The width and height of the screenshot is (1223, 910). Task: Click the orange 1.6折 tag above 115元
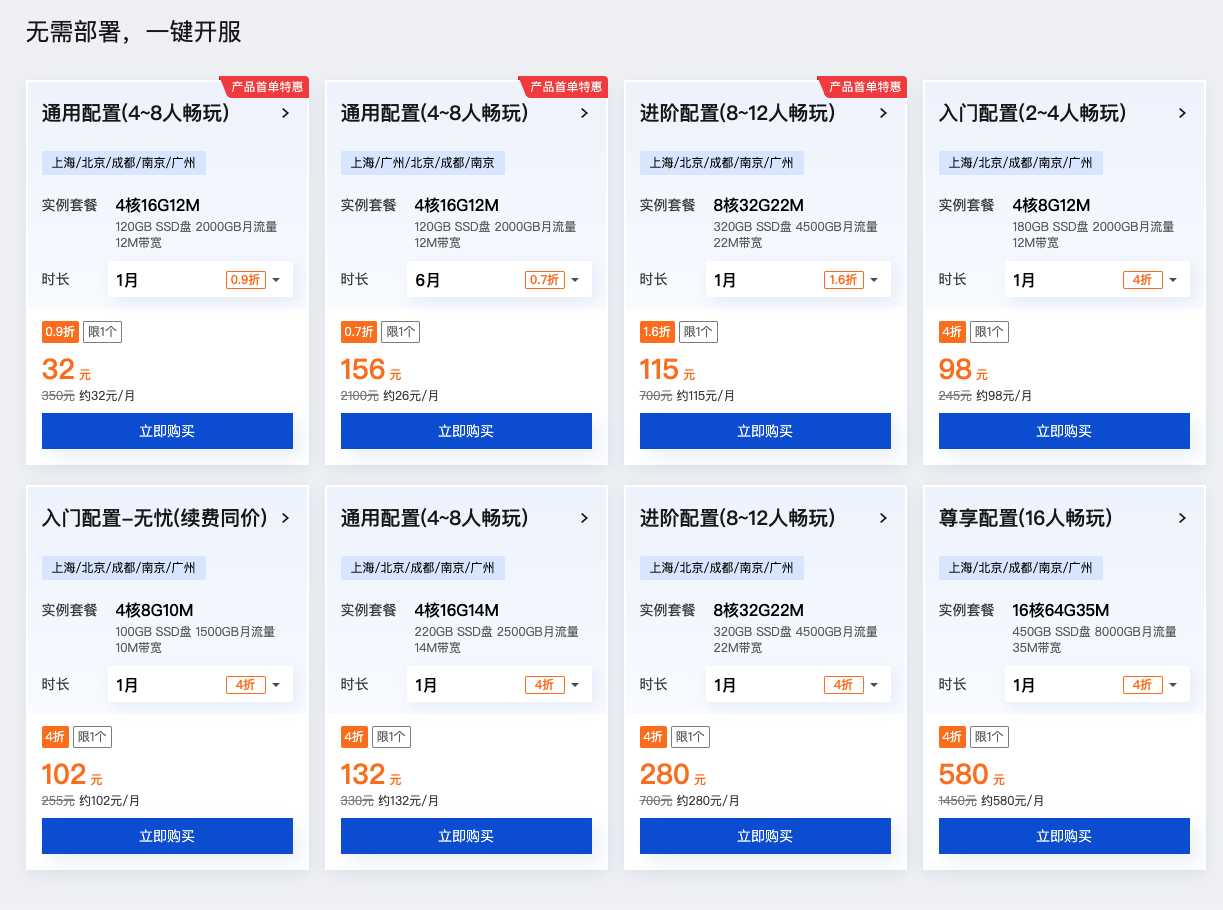[x=657, y=332]
